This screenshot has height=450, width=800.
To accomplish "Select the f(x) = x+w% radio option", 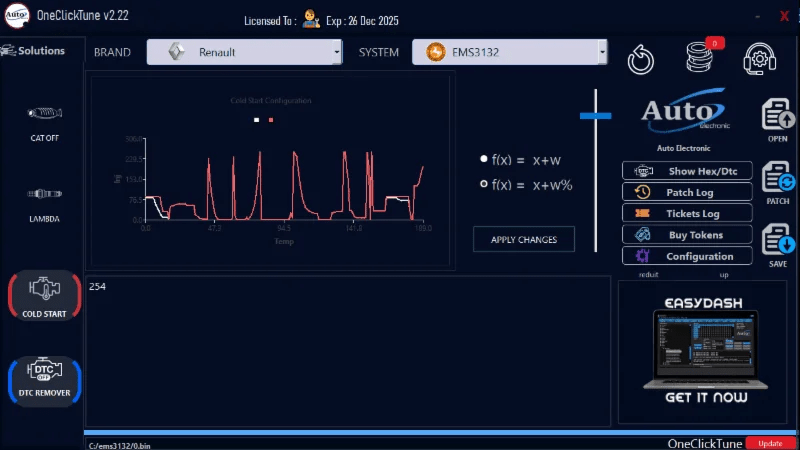I will point(484,184).
